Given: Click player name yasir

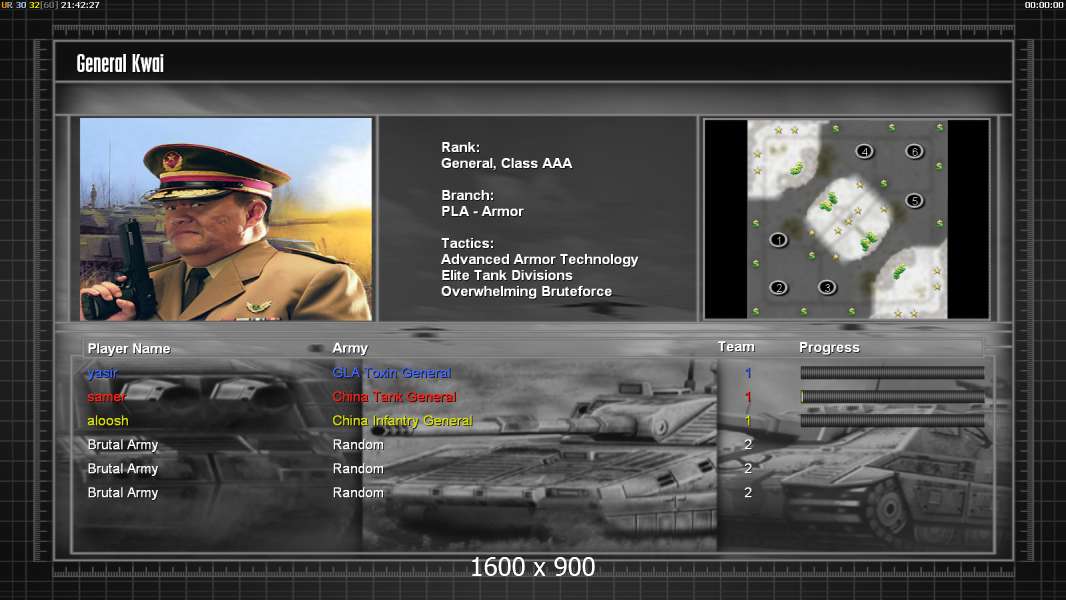Looking at the screenshot, I should point(103,373).
